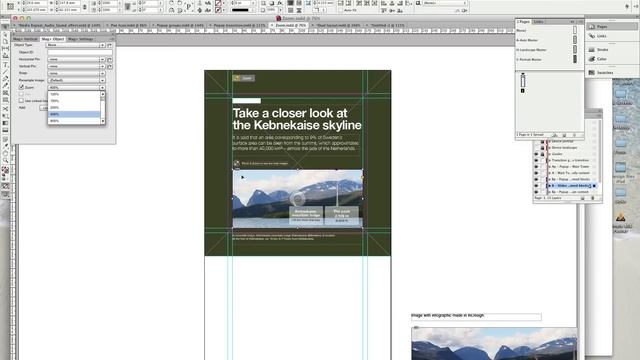Select the V-Portrait Master in Pages panel

pyautogui.click(x=547, y=60)
